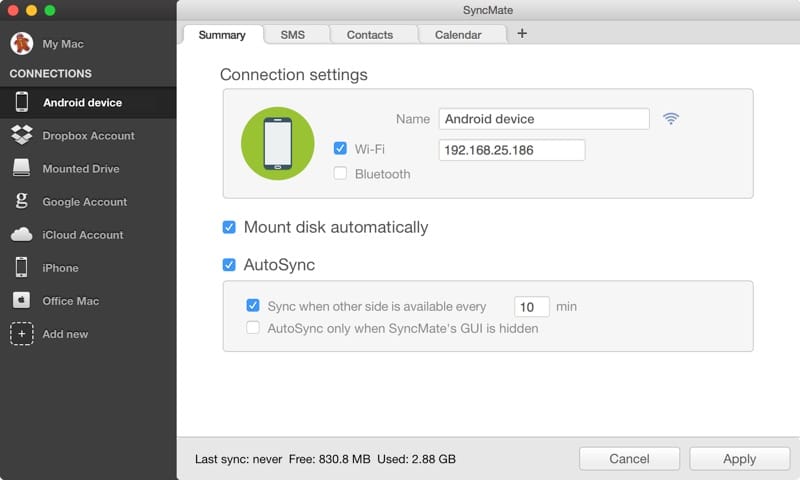The height and width of the screenshot is (480, 800).
Task: Click the green maximize window button
Action: click(x=49, y=10)
